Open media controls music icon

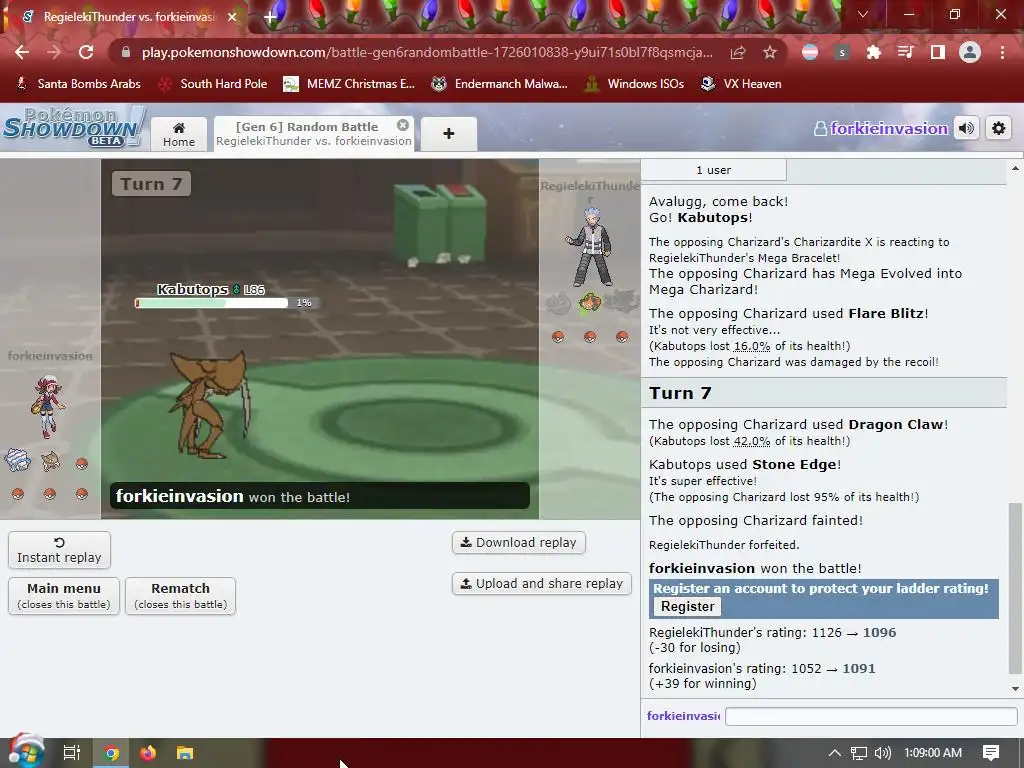point(906,52)
